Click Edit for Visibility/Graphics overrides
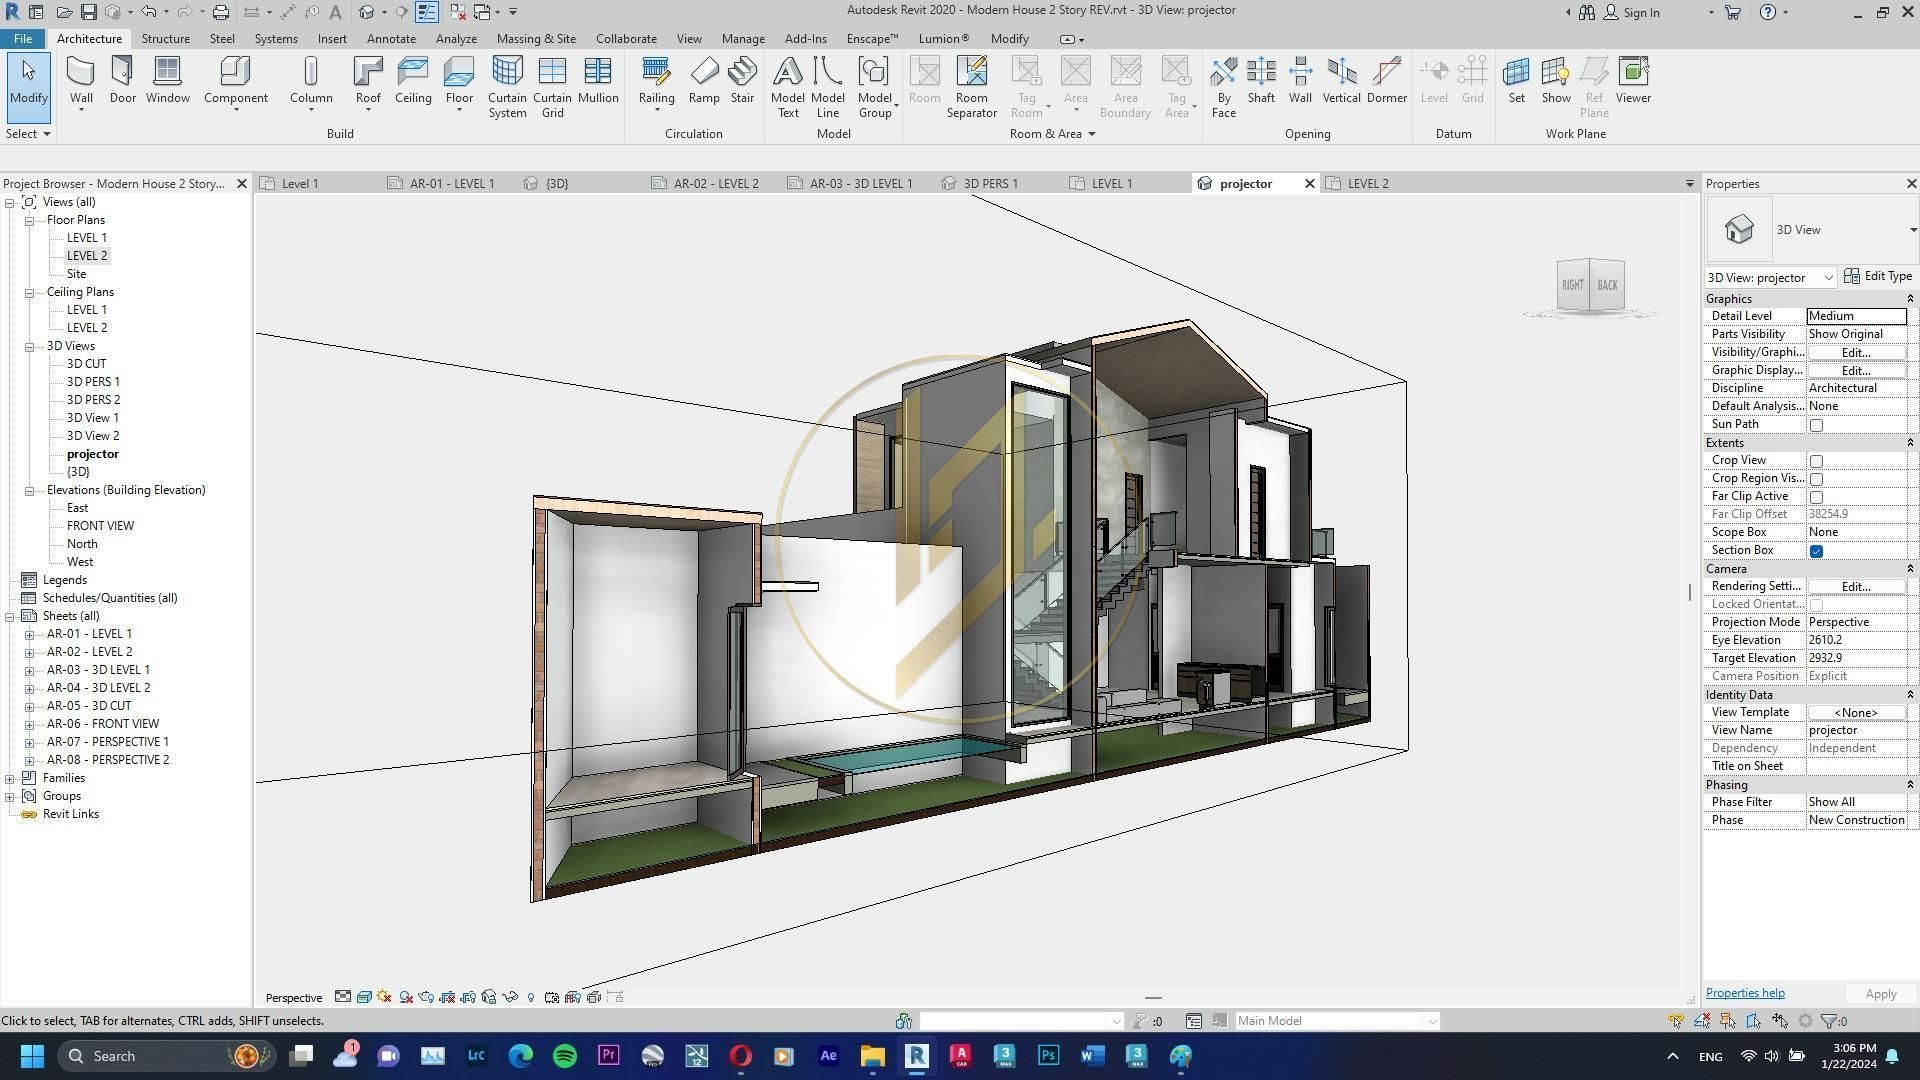The image size is (1920, 1080). 1856,353
